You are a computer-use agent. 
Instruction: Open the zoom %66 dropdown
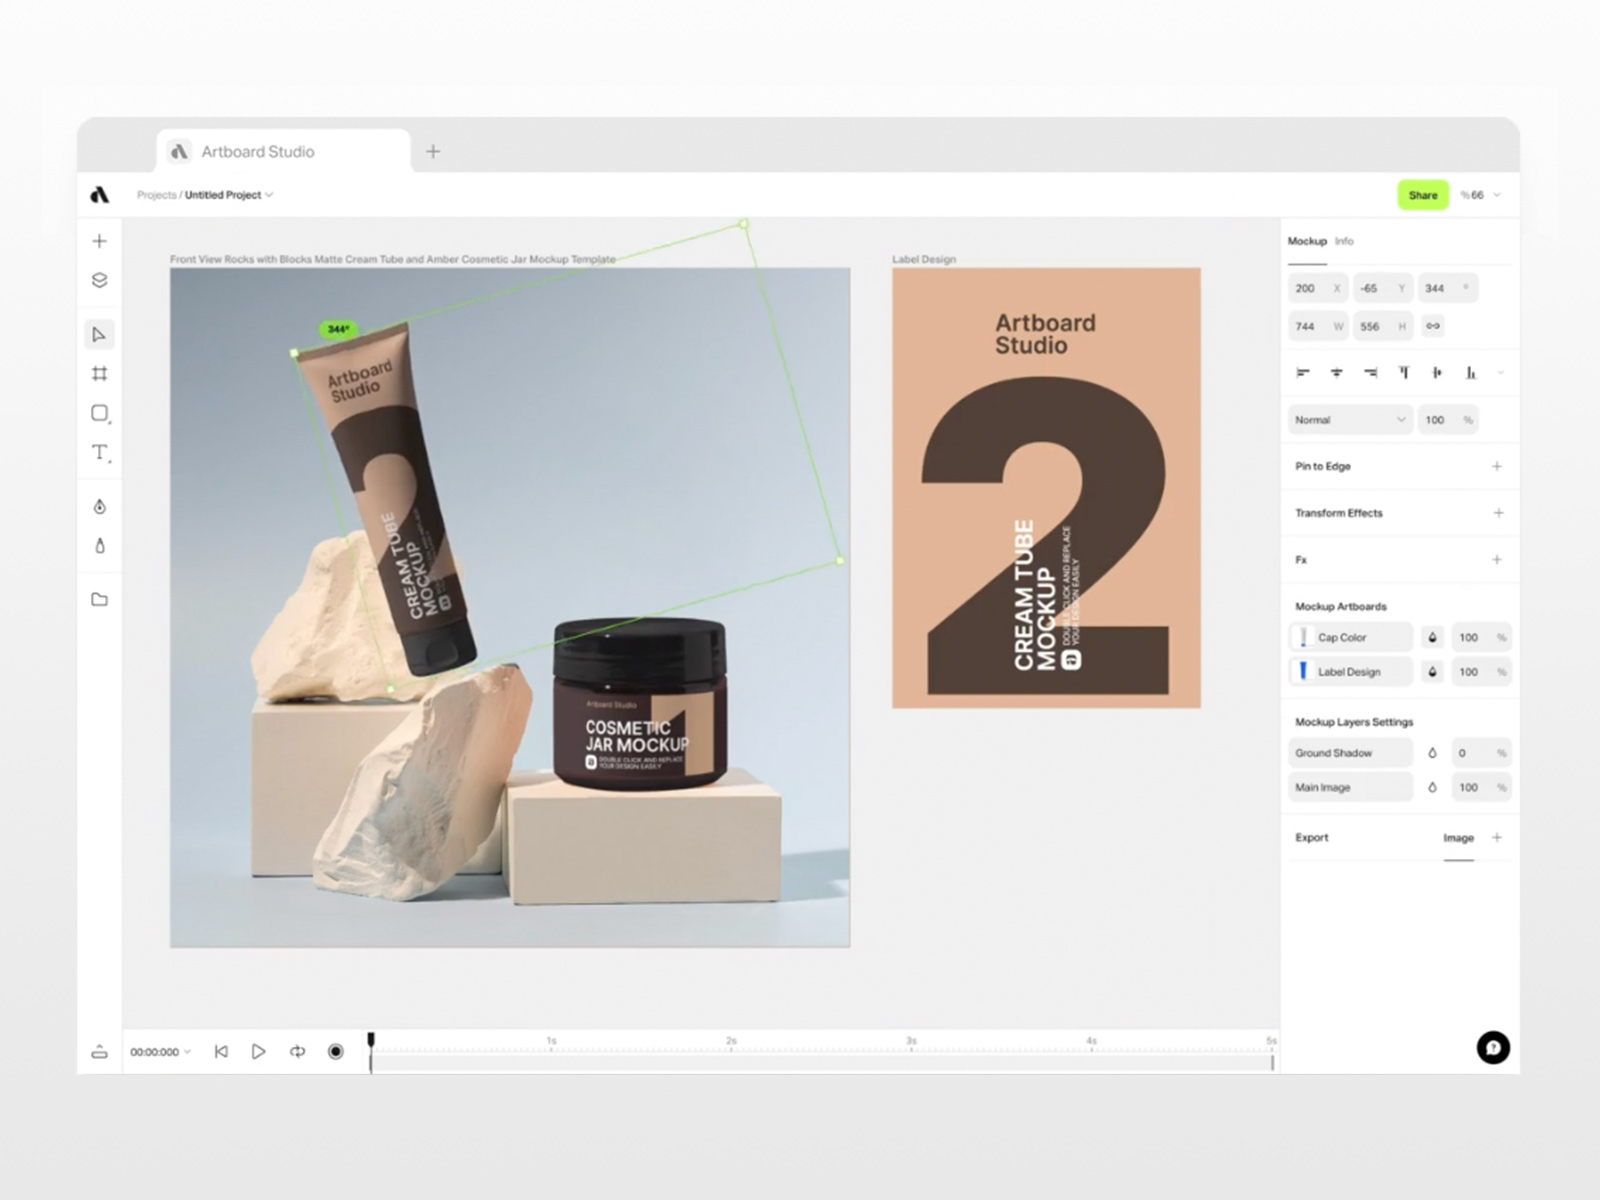click(x=1480, y=195)
